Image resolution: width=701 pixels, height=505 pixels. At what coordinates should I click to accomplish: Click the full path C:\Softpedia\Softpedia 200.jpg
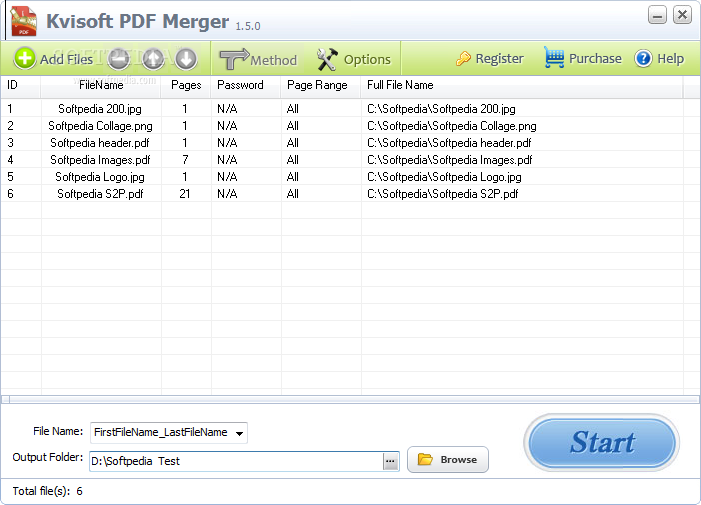click(x=441, y=109)
